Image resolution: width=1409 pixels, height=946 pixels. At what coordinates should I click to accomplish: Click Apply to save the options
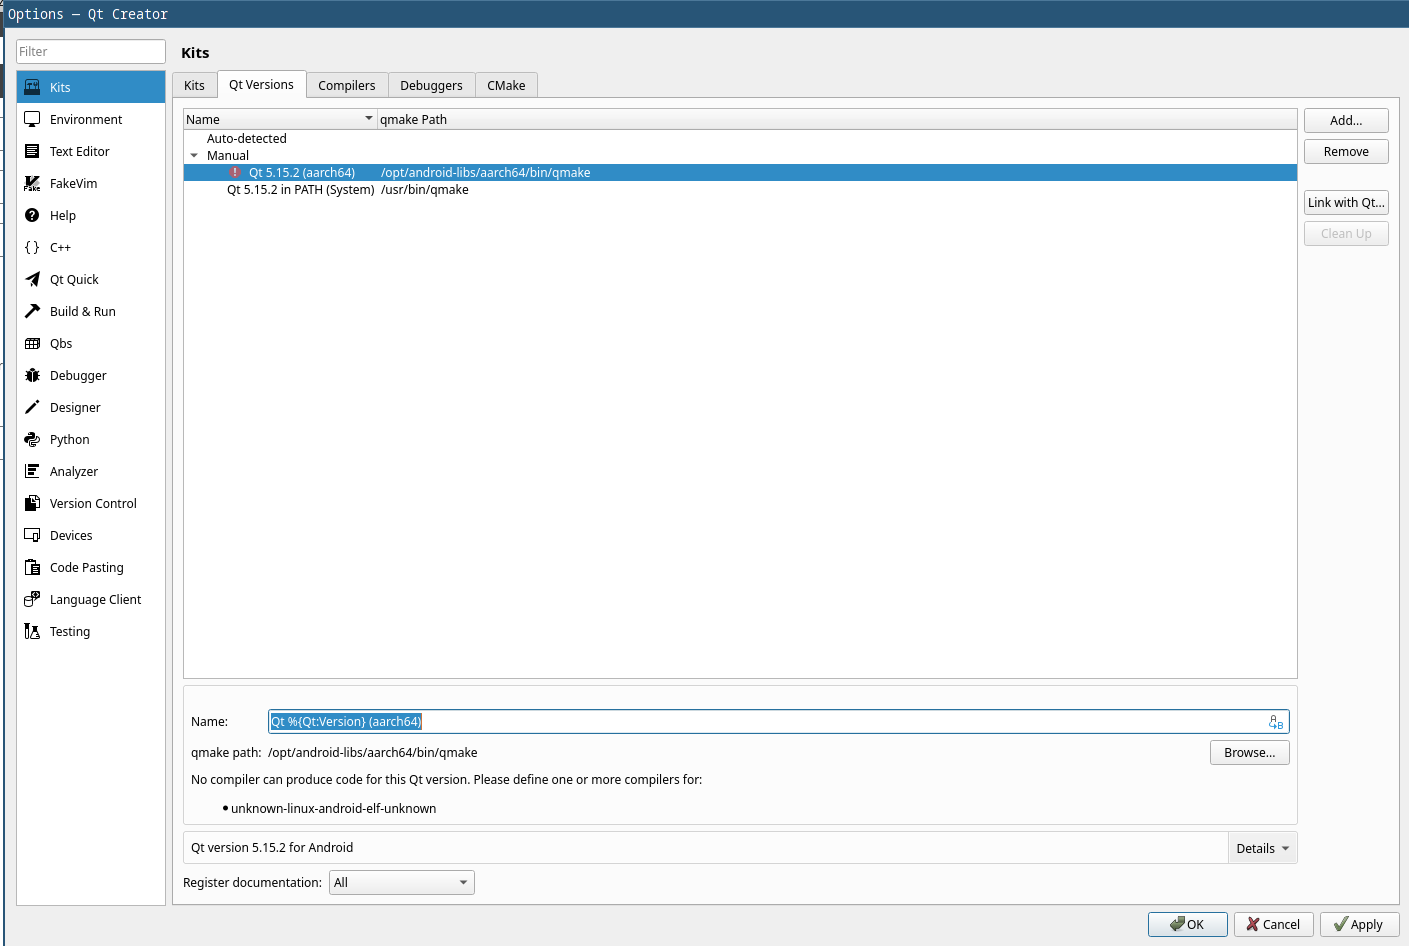coord(1358,924)
